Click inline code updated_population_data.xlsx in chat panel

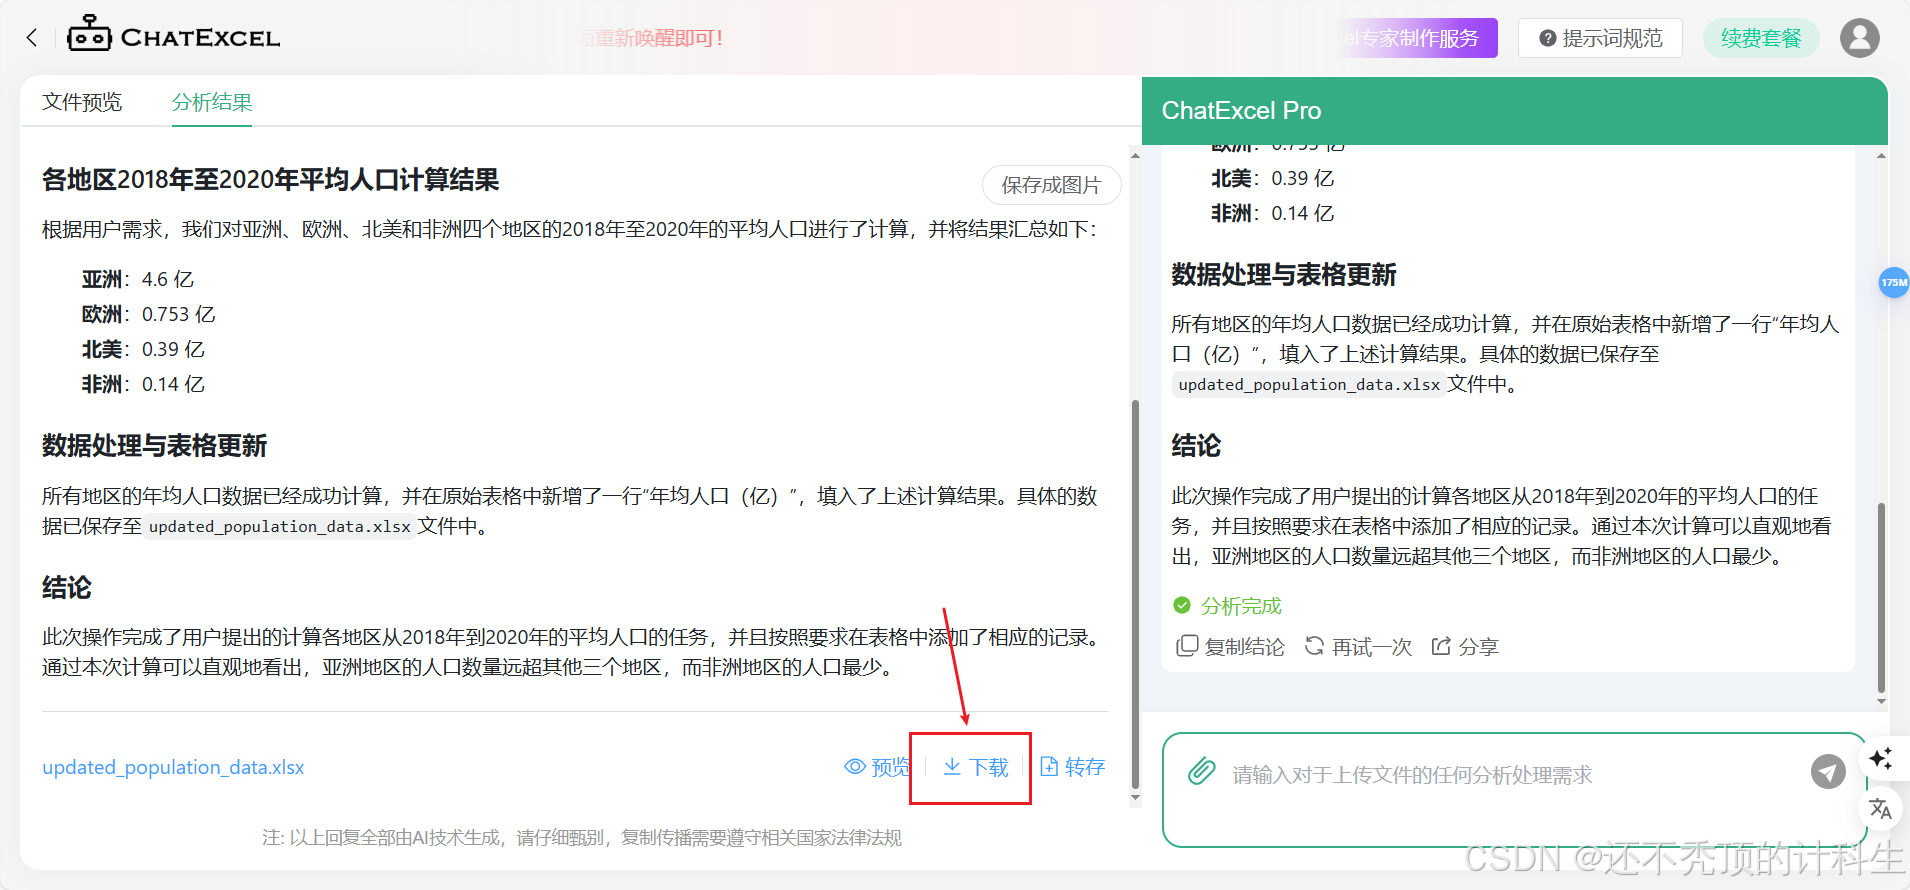[x=1309, y=385]
